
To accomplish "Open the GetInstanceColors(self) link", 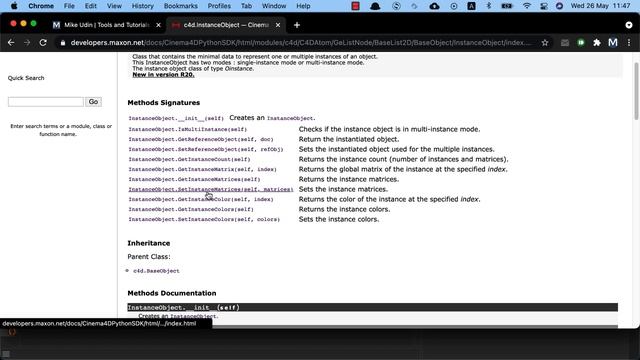I will click(191, 209).
